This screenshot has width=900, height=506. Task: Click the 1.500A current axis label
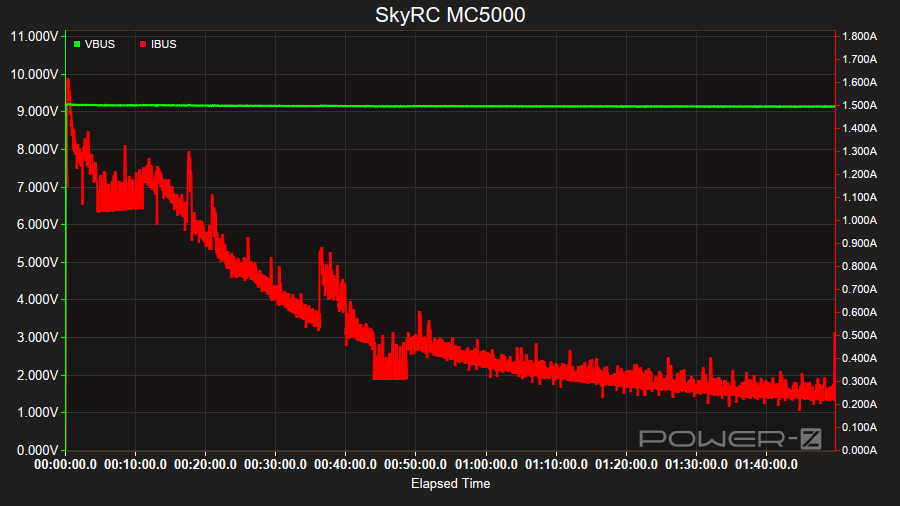click(859, 106)
